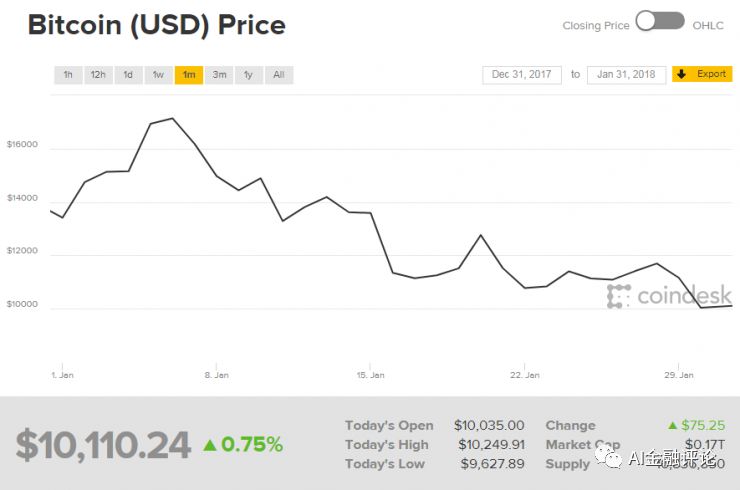The image size is (740, 490).
Task: Edit the Dec 31, 2017 start date
Action: pos(522,75)
